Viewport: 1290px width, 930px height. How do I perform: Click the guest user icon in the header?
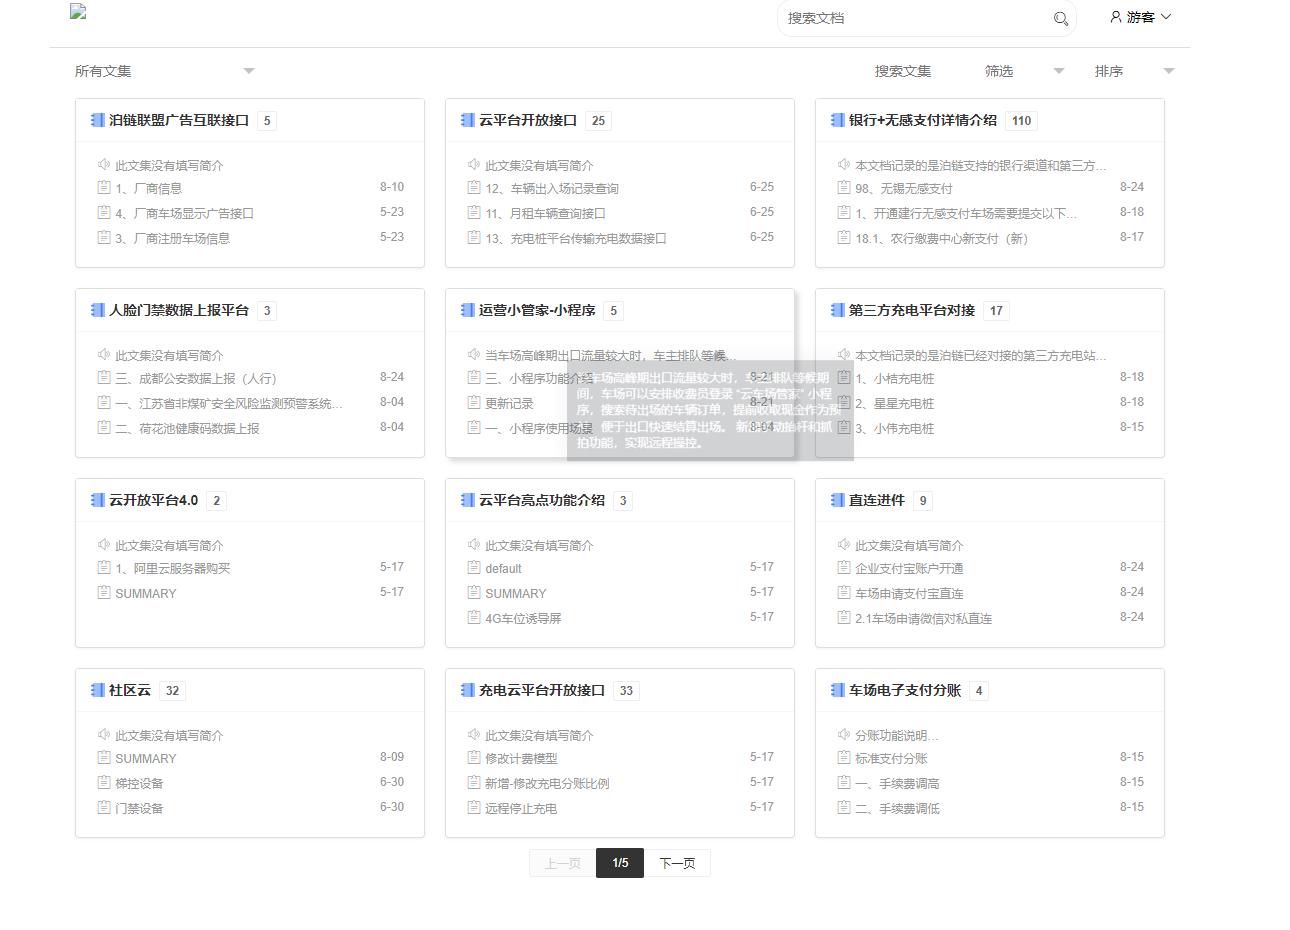1115,16
